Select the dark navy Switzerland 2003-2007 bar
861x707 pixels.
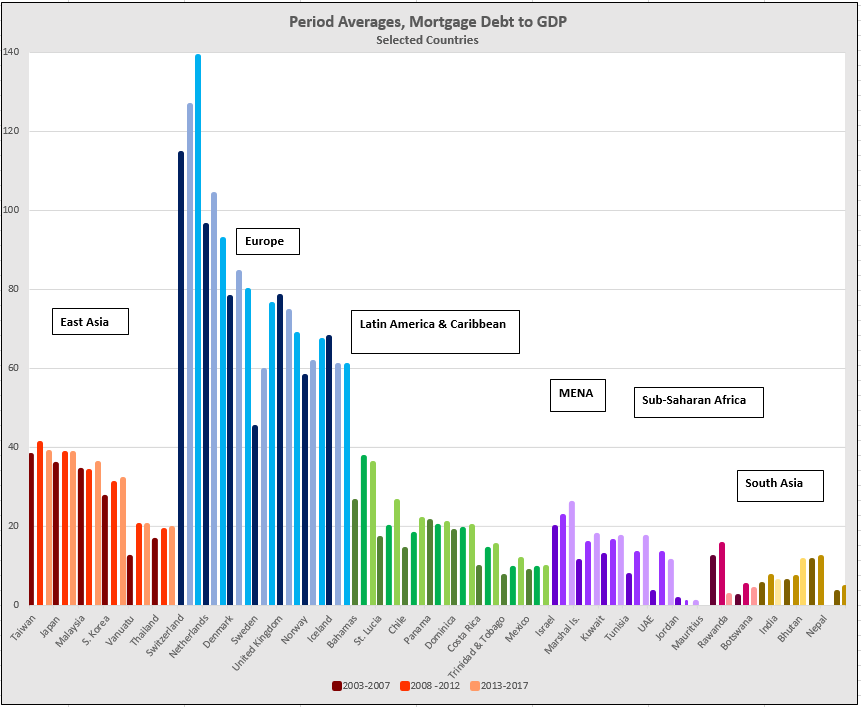(181, 378)
